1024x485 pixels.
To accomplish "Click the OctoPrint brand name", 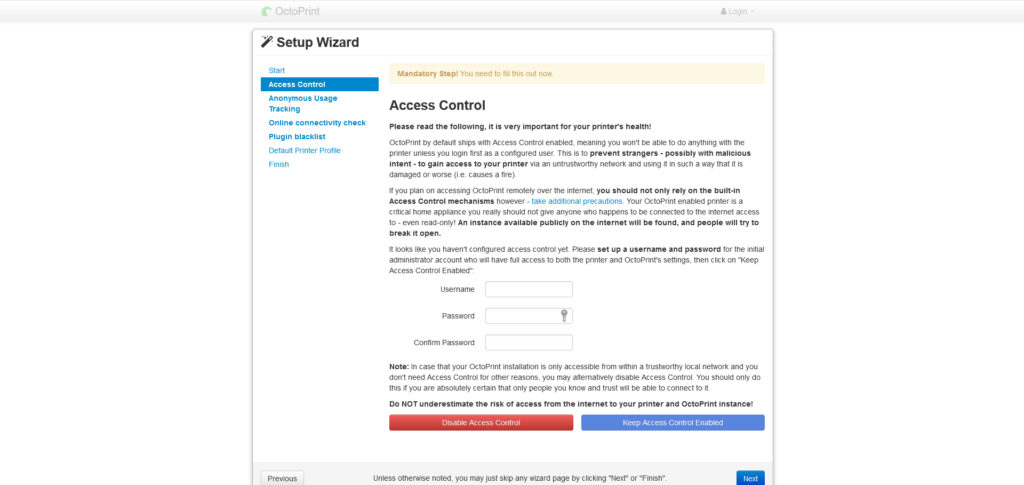I will (297, 11).
